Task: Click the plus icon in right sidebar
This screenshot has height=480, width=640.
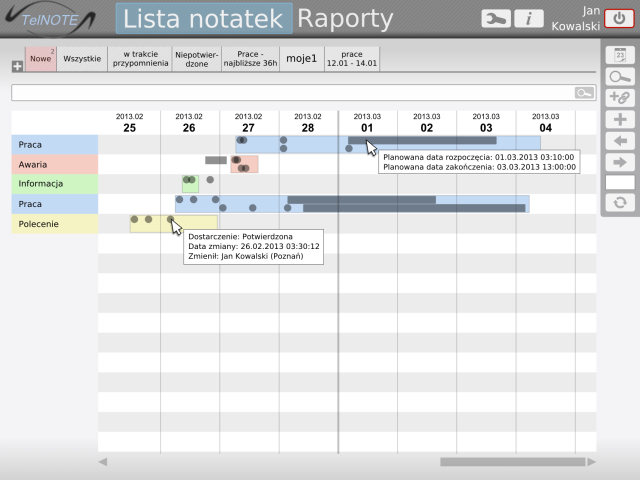Action: pos(620,120)
